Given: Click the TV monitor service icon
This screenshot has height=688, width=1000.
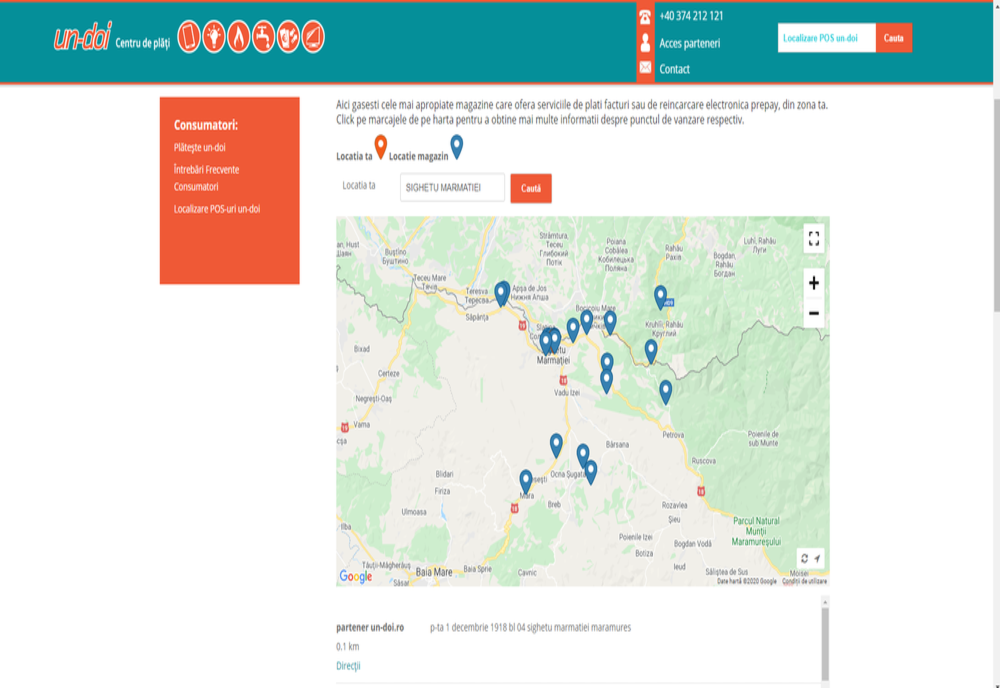Looking at the screenshot, I should tap(313, 37).
